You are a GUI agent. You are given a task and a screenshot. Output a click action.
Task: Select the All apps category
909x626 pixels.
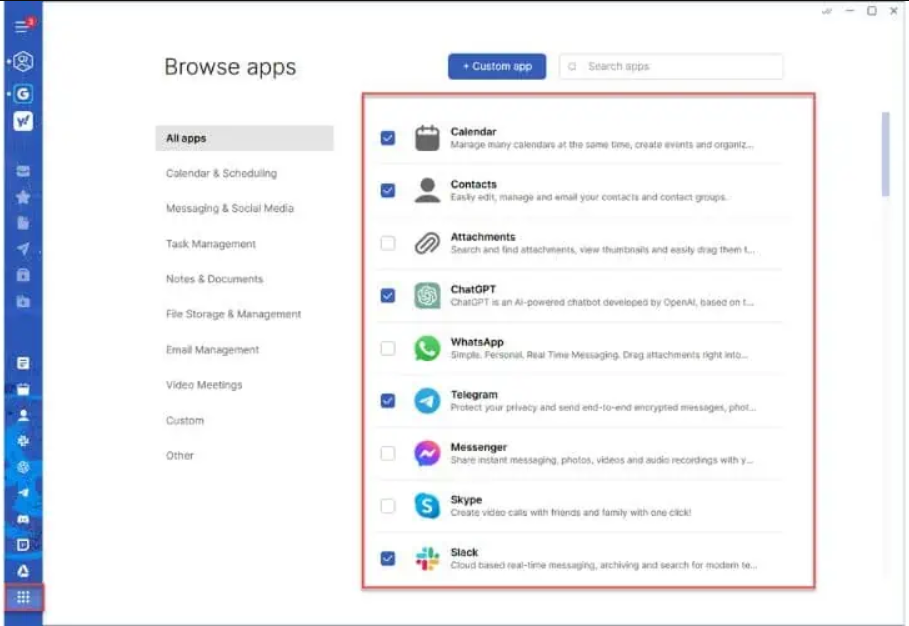245,138
